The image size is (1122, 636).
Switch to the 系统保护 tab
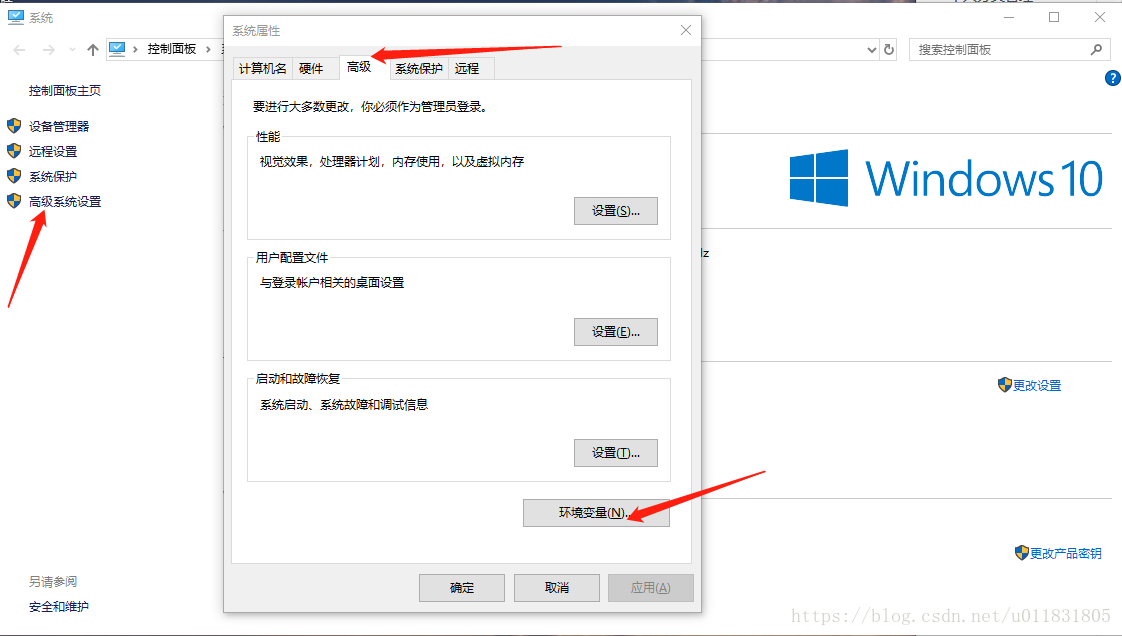pos(419,68)
